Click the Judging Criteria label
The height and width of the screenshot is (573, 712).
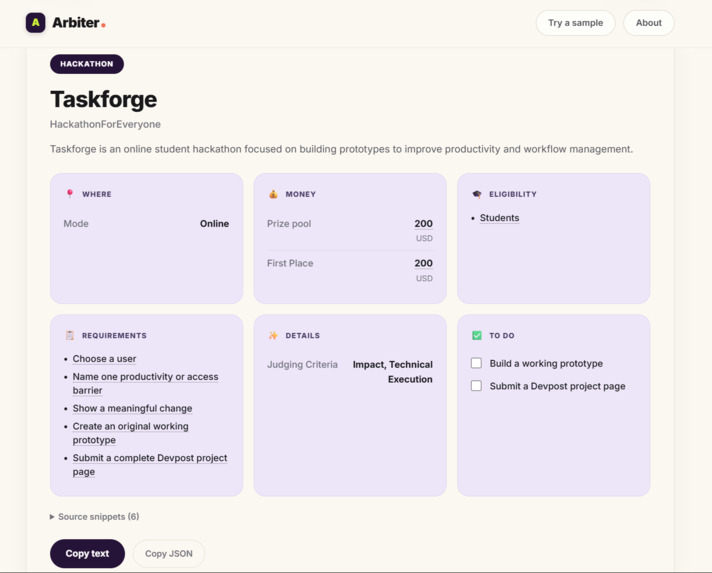point(302,365)
